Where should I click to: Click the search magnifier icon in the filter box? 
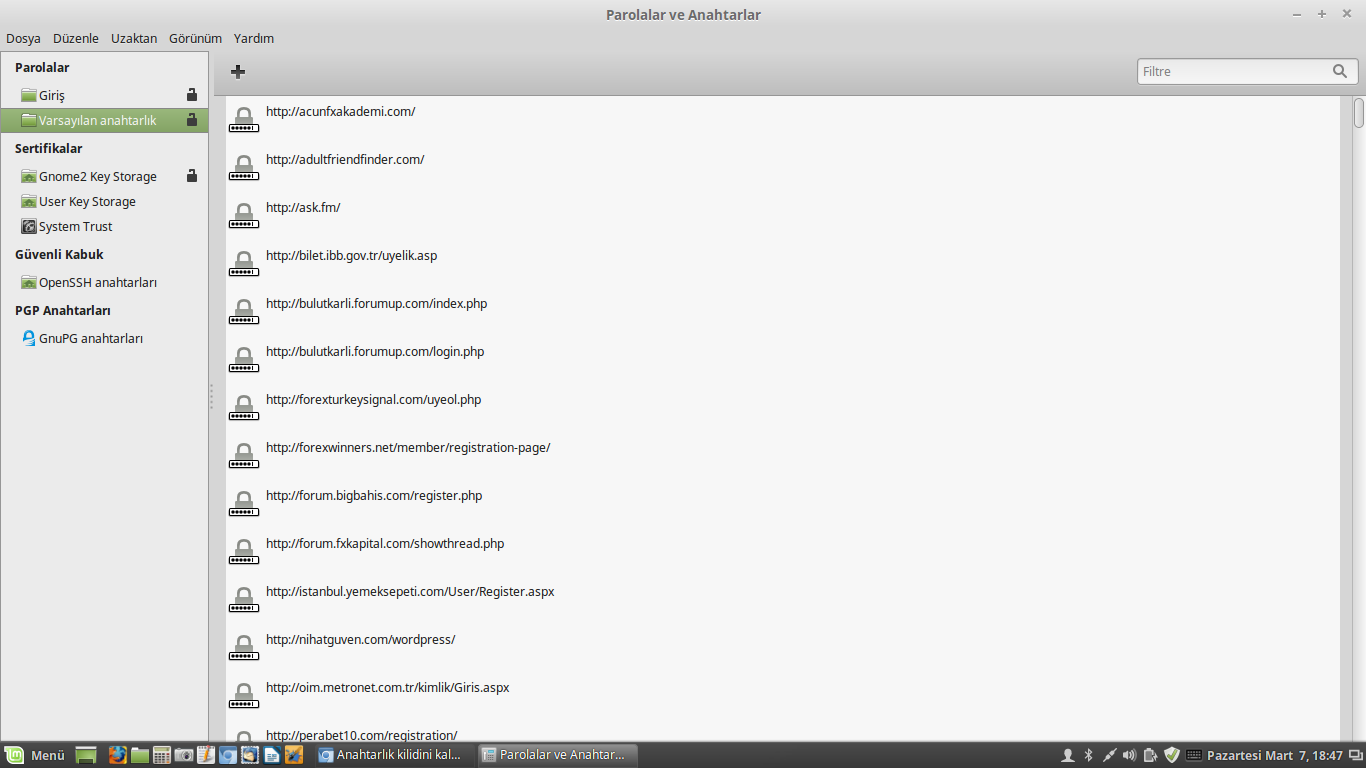(1340, 71)
